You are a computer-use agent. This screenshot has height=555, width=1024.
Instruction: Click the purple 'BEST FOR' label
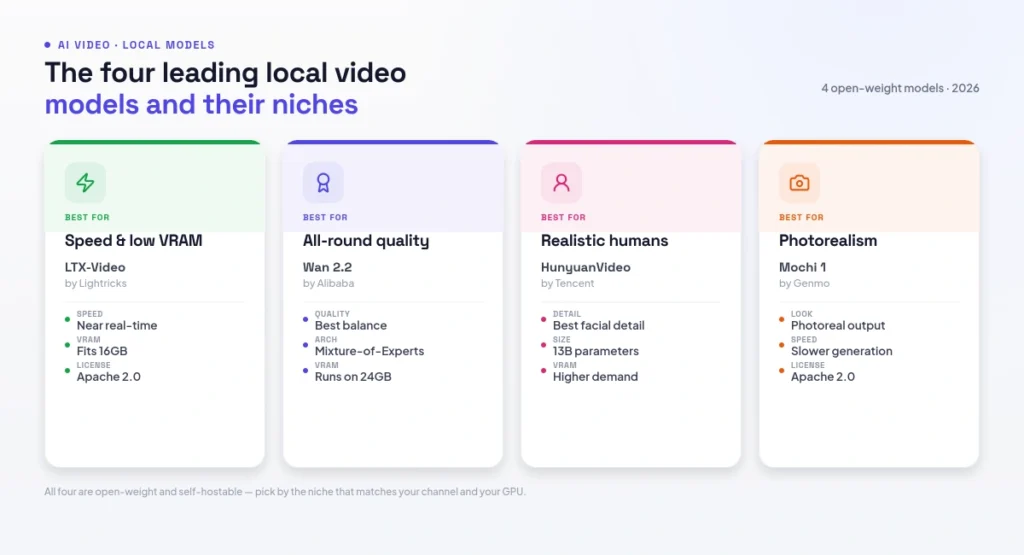click(x=325, y=217)
